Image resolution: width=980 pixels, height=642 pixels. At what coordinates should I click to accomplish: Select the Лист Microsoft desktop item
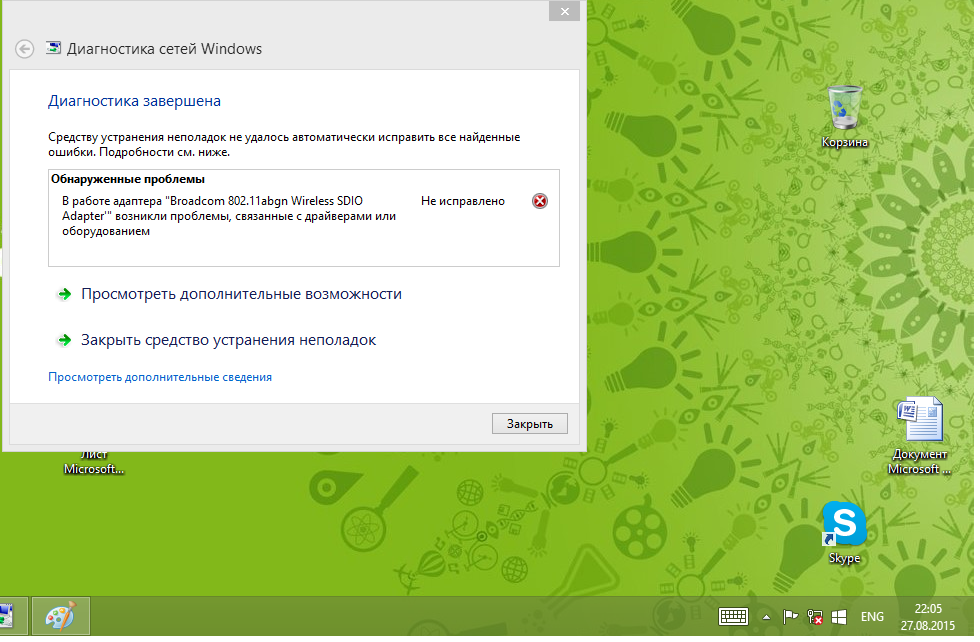pos(94,463)
